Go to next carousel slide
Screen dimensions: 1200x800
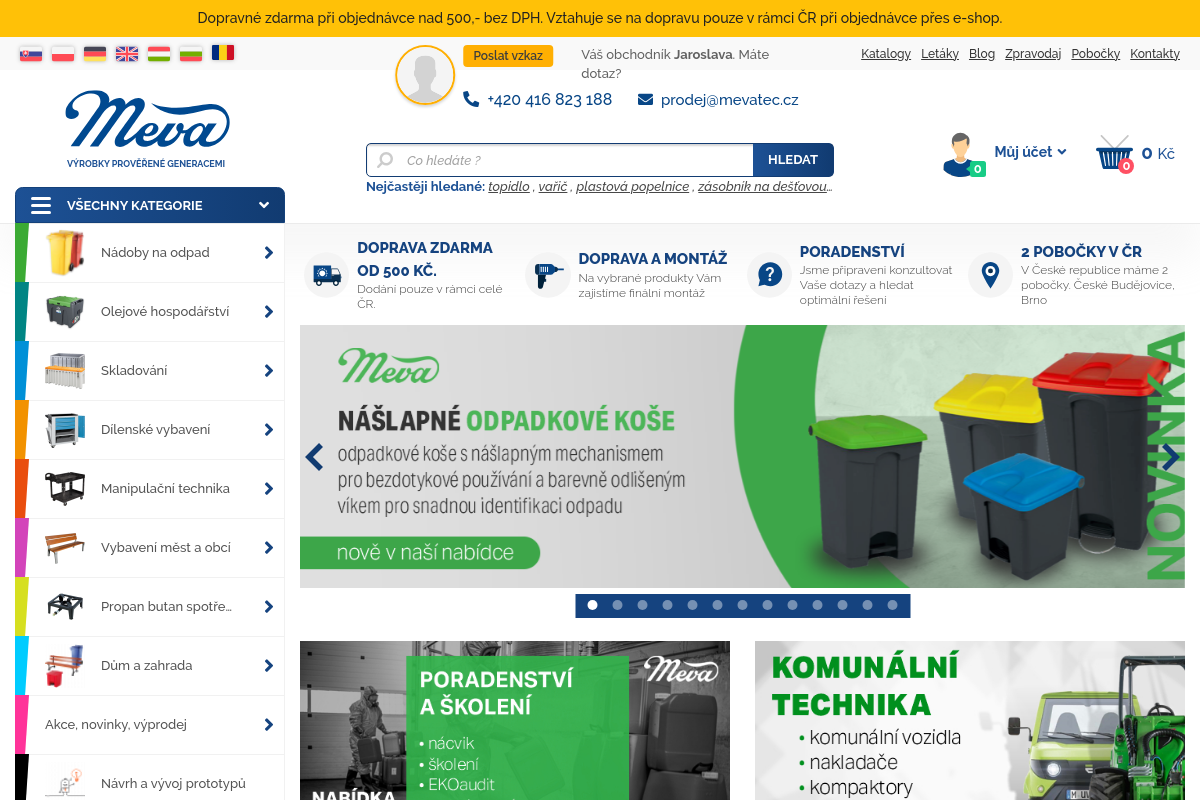(1170, 457)
